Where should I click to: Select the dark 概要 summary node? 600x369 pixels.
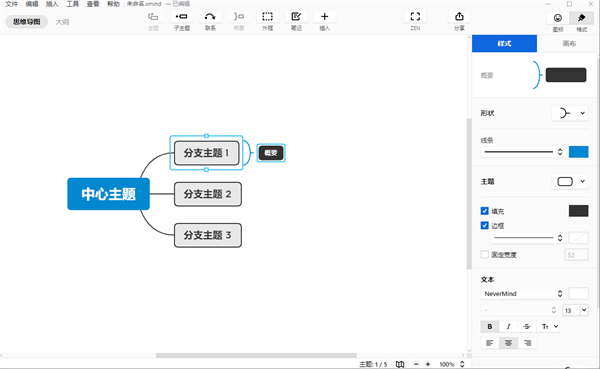coord(271,153)
